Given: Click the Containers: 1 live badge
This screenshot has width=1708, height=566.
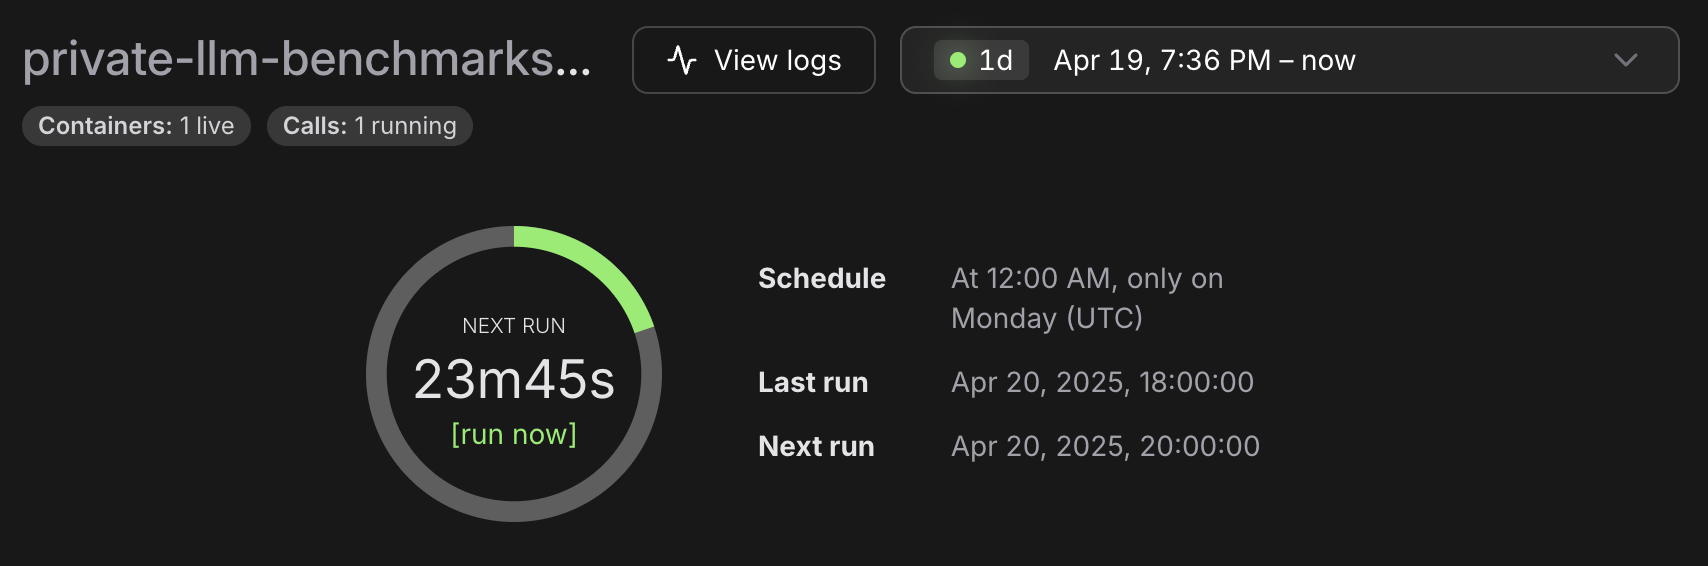Looking at the screenshot, I should coord(136,126).
